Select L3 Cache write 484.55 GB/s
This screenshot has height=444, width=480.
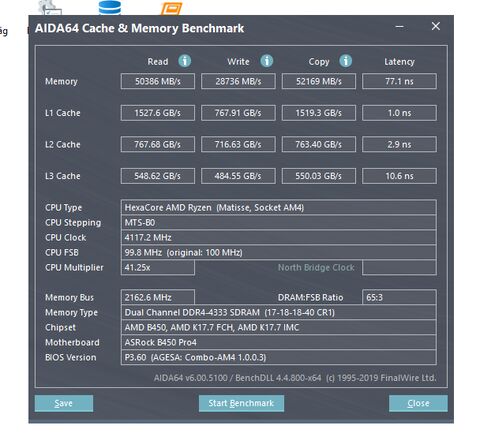tap(238, 176)
